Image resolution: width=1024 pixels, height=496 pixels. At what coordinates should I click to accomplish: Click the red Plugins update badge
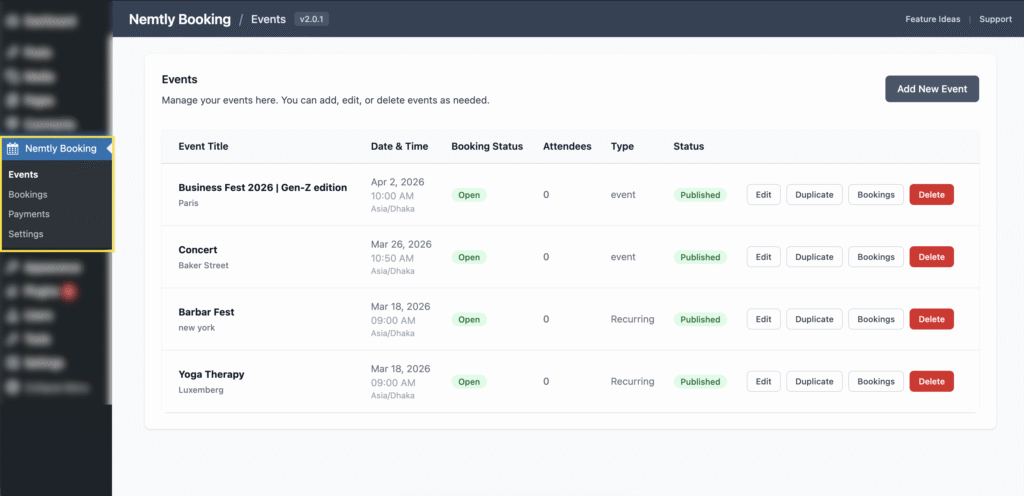pos(69,291)
